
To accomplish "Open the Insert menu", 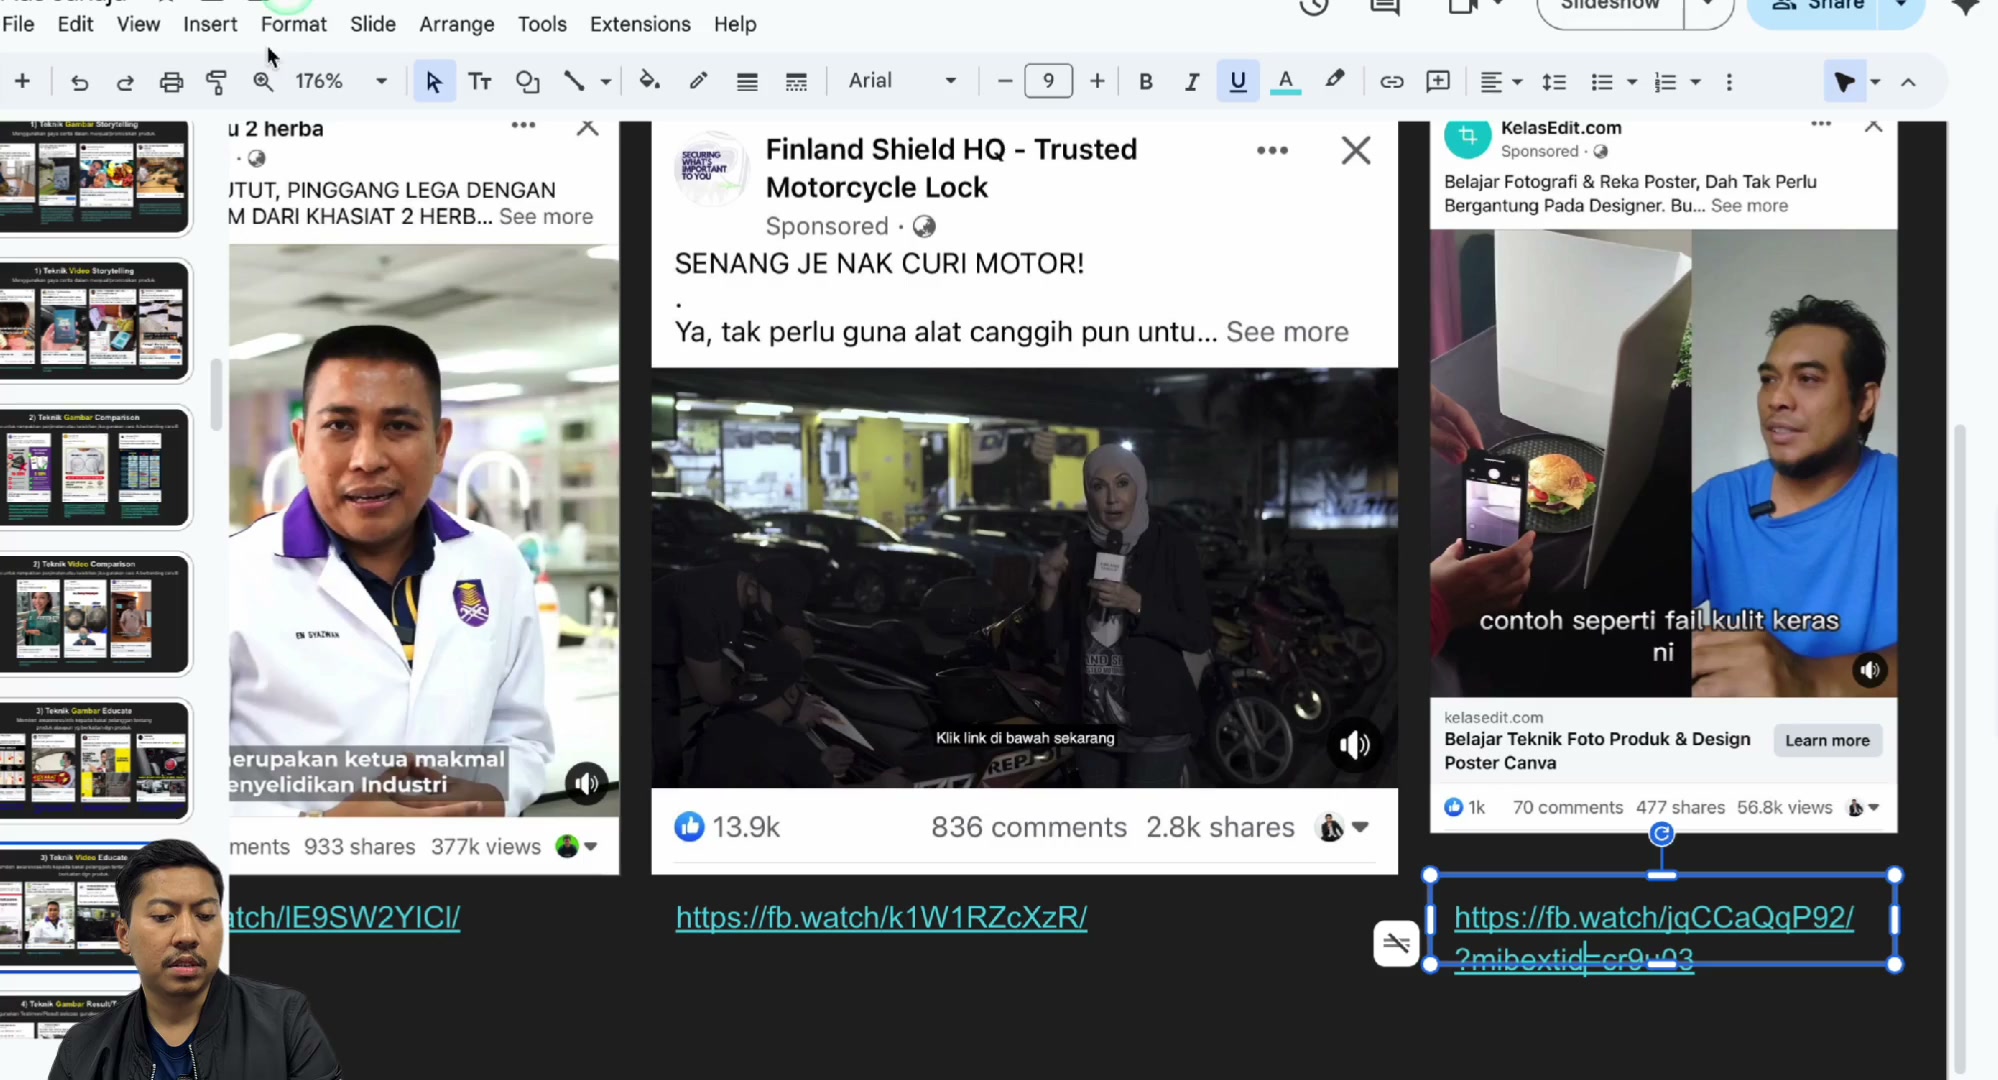I will click(x=210, y=24).
